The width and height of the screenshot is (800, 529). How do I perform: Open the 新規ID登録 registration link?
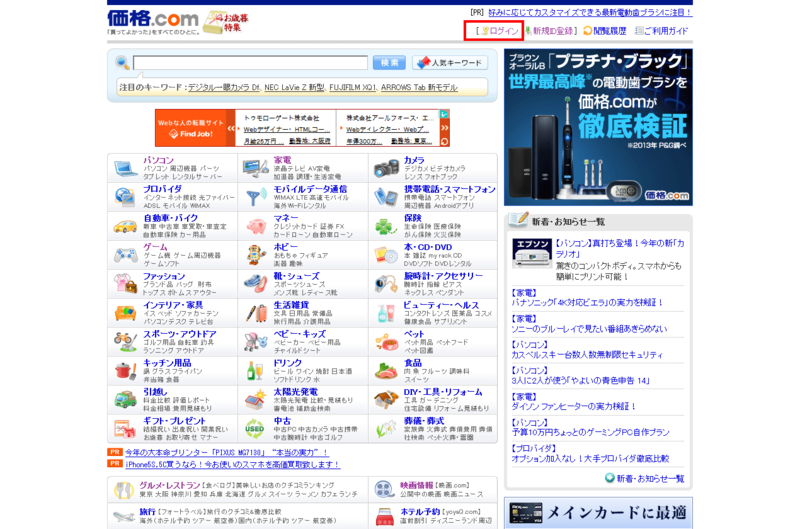coord(548,31)
